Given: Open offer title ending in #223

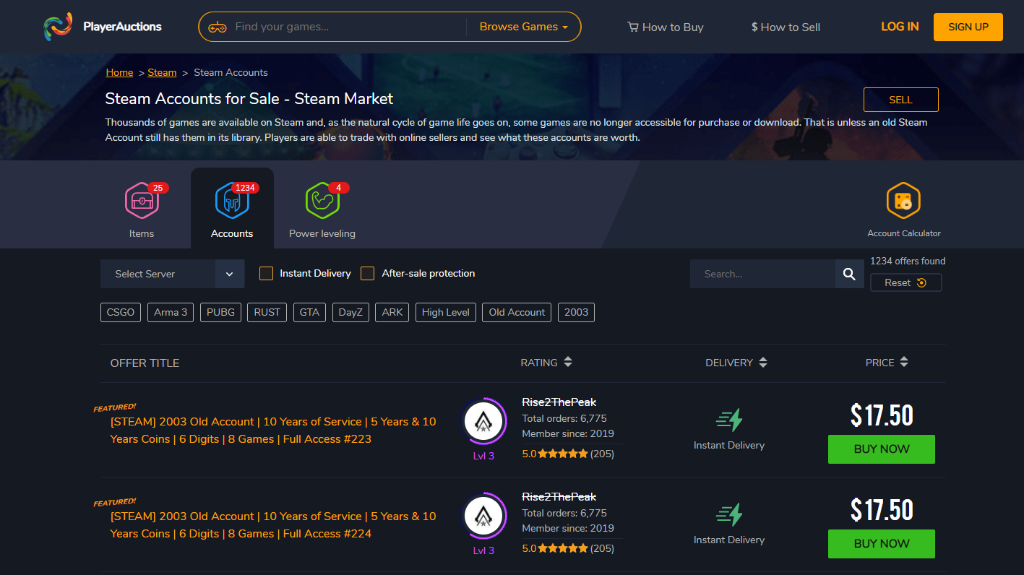Looking at the screenshot, I should (x=273, y=431).
